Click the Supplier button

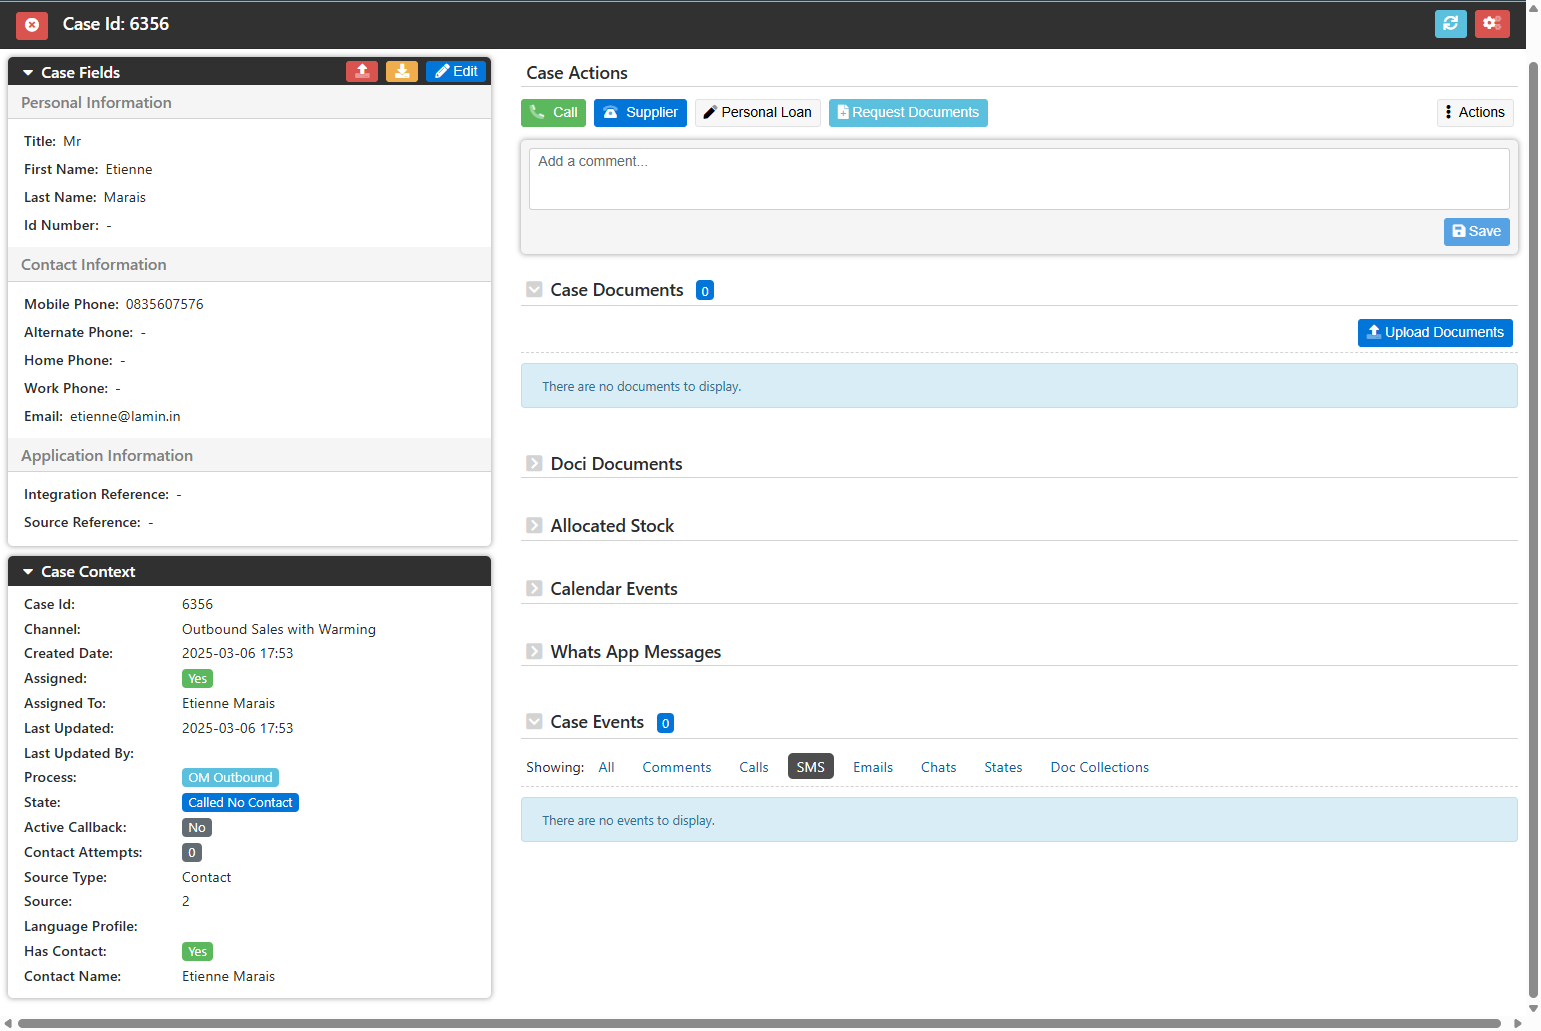pos(640,113)
